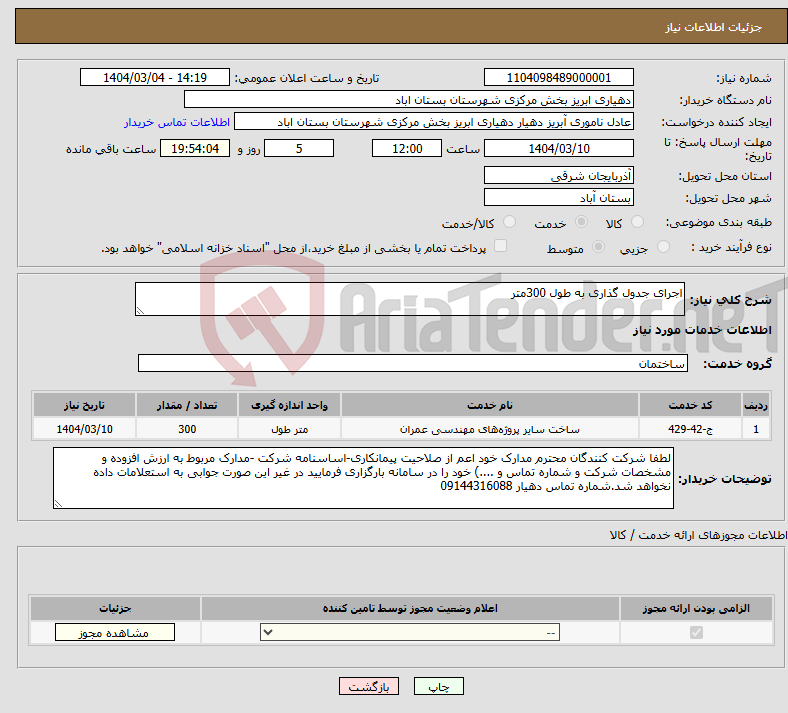Click the الزامی بودن ارائه مجوز header
788x713 pixels.
point(696,608)
